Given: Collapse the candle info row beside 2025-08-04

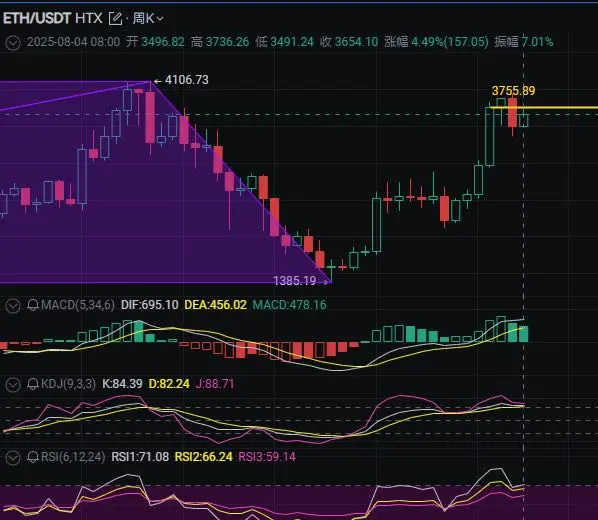Looking at the screenshot, I should click(13, 42).
